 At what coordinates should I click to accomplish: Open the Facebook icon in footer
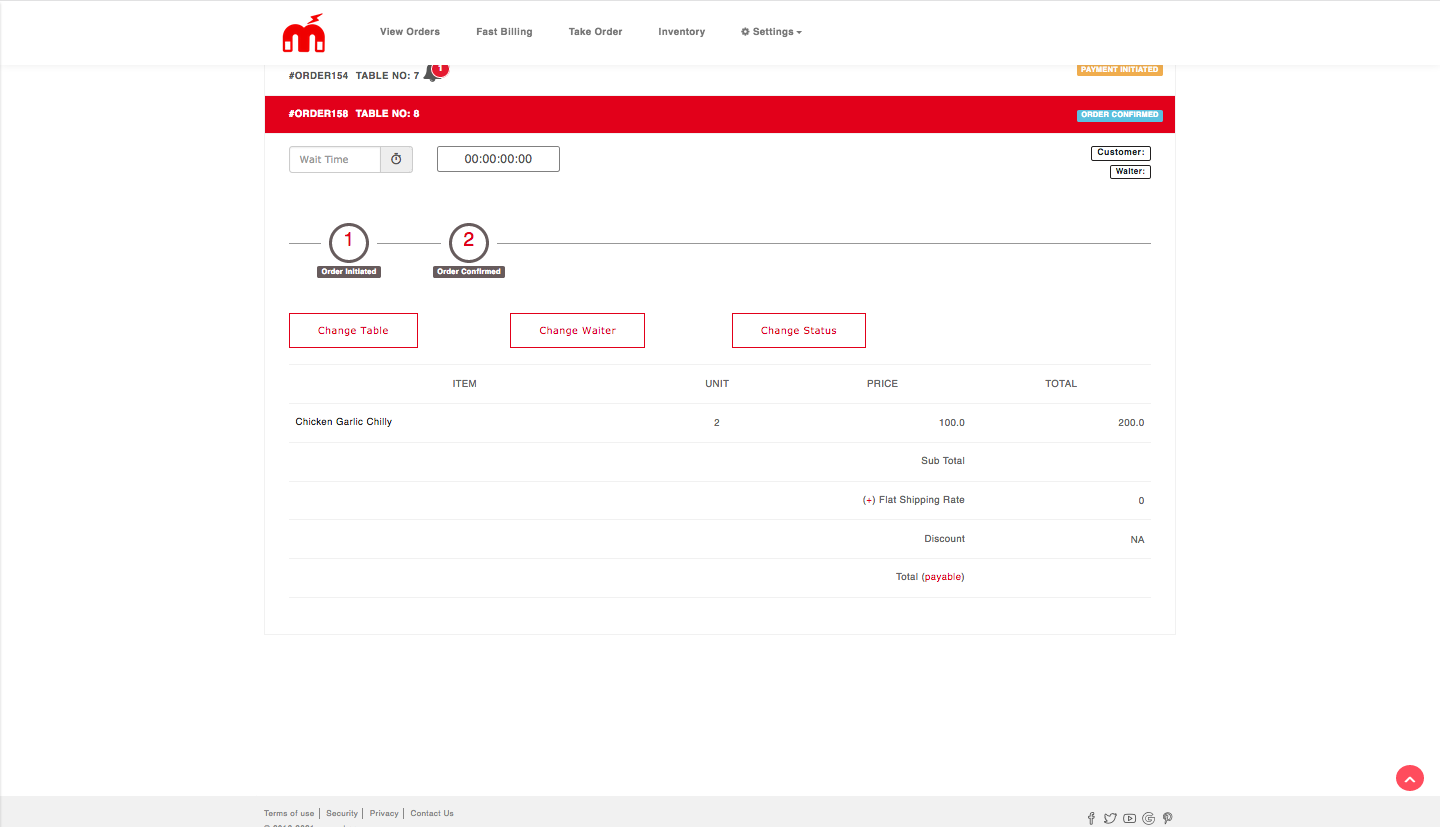[x=1091, y=818]
